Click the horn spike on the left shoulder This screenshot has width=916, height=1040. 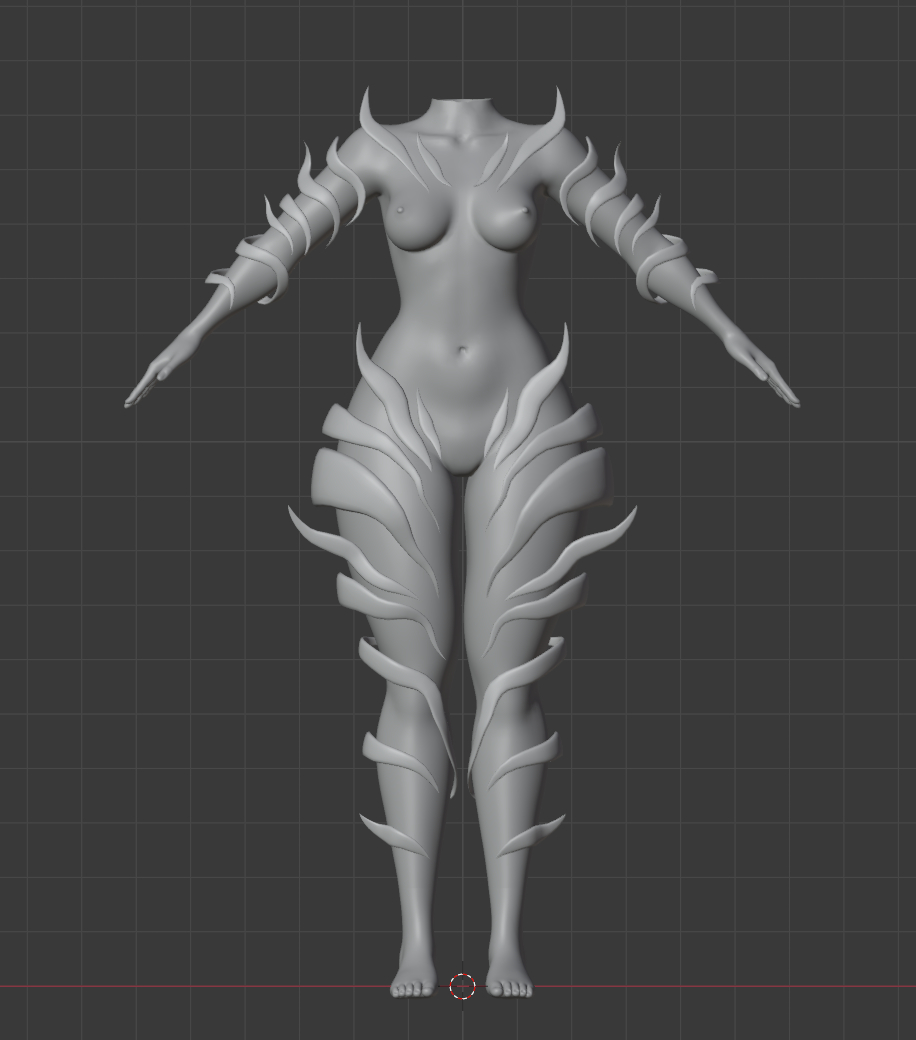pos(367,112)
